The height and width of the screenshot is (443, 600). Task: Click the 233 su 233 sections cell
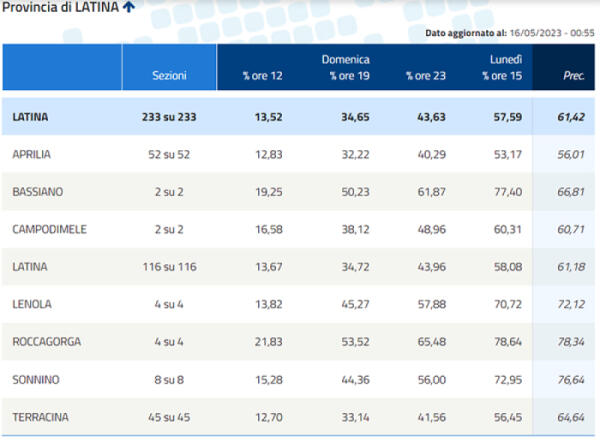pos(169,117)
